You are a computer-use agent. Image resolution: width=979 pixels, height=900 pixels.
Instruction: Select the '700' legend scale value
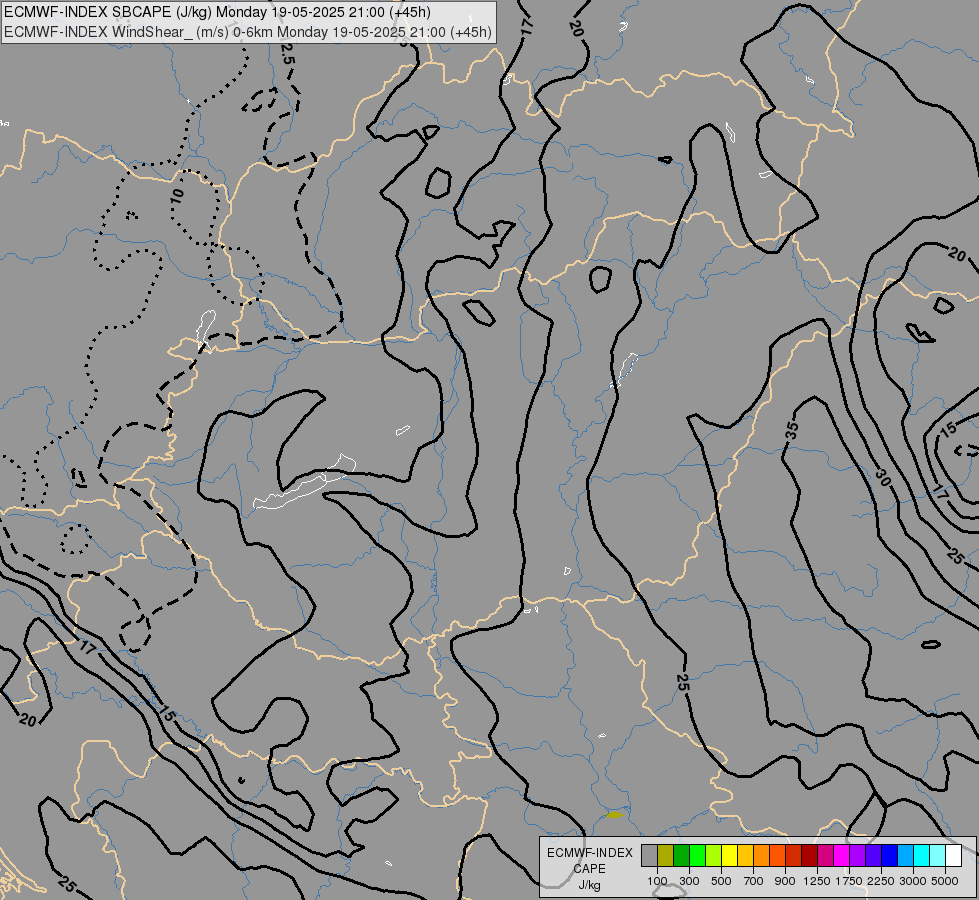[x=754, y=881]
